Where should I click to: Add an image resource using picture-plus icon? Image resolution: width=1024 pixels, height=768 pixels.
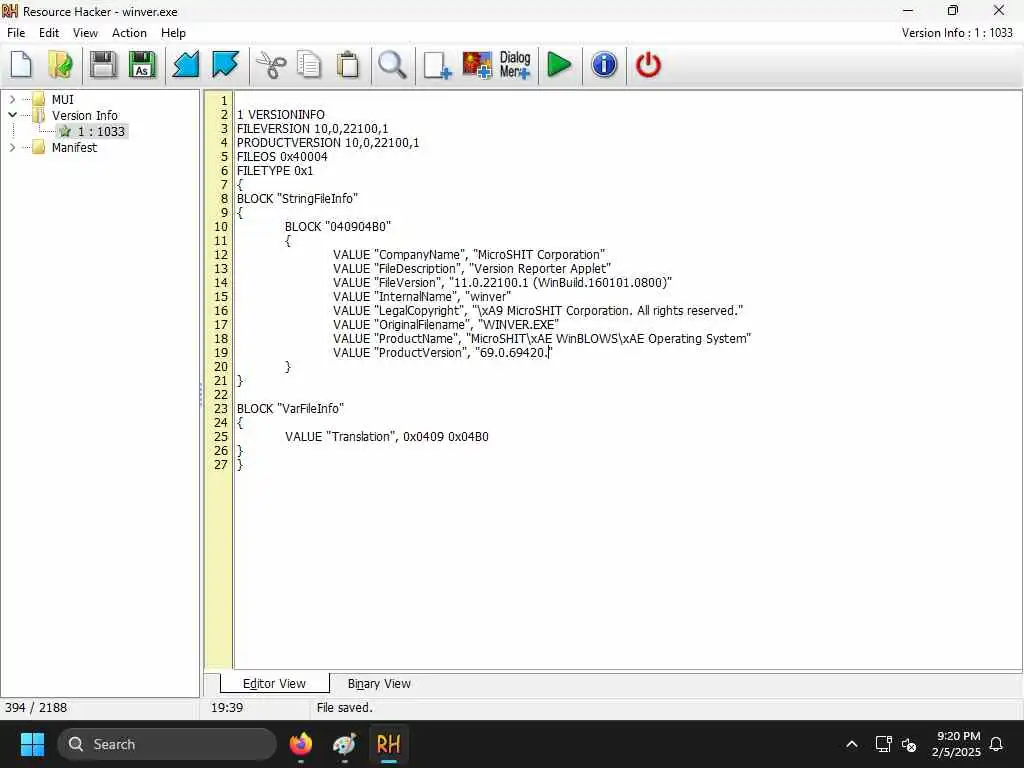(477, 65)
